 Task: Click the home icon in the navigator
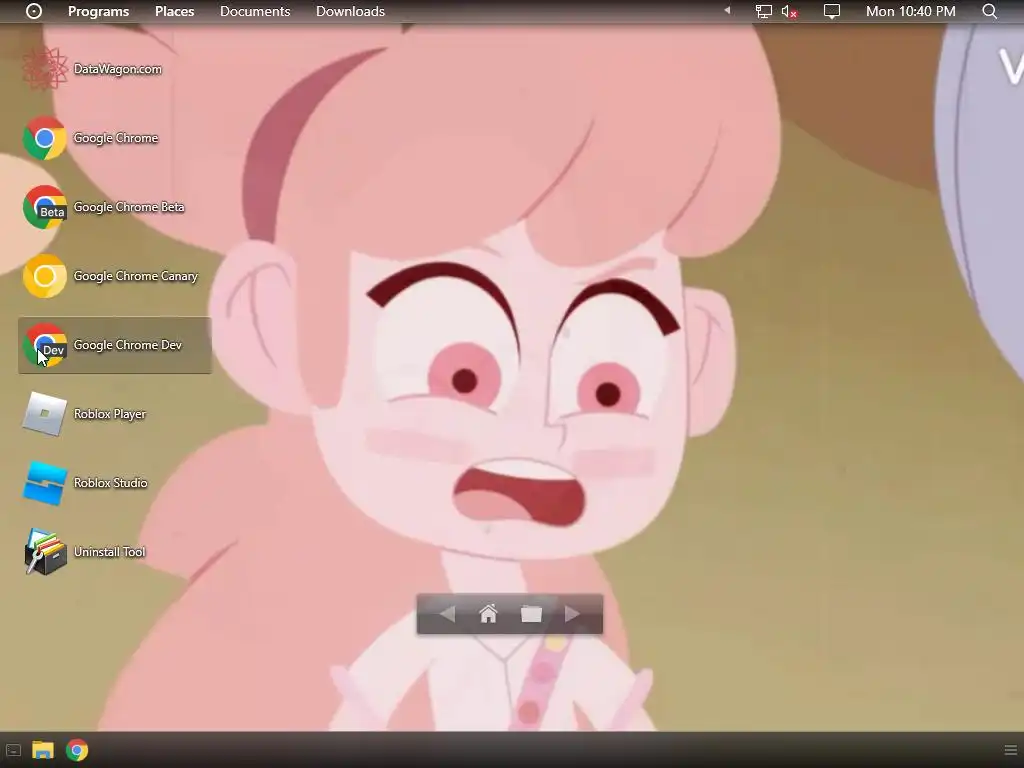click(488, 614)
